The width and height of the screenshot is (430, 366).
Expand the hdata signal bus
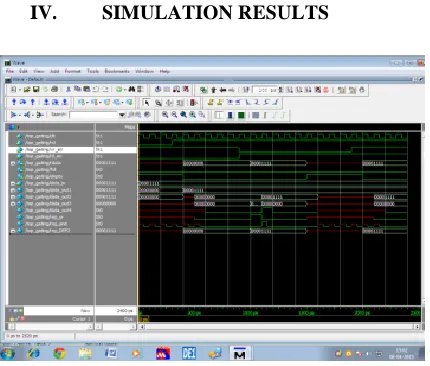[x=13, y=163]
